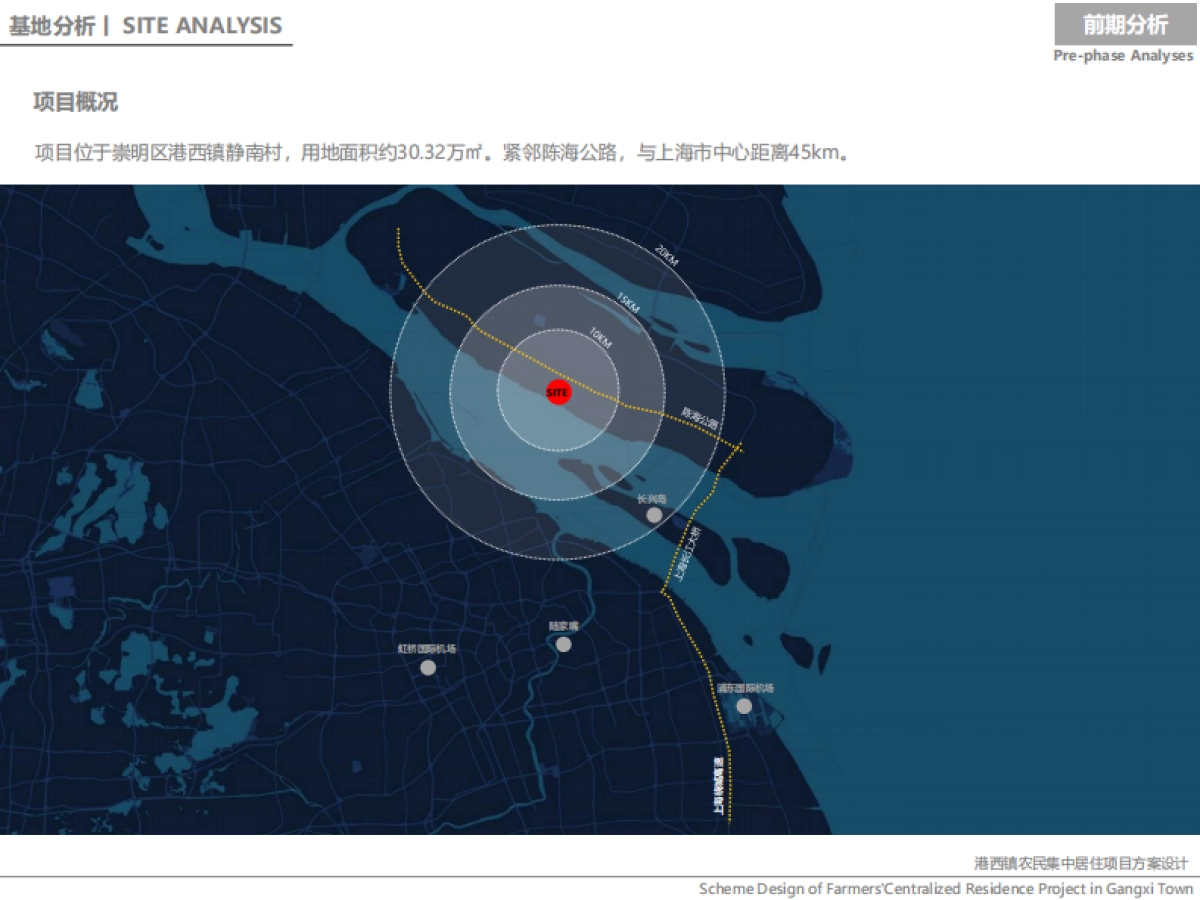The height and width of the screenshot is (900, 1200).
Task: Click the Pre-phase Analyses subtitle
Action: (1123, 56)
